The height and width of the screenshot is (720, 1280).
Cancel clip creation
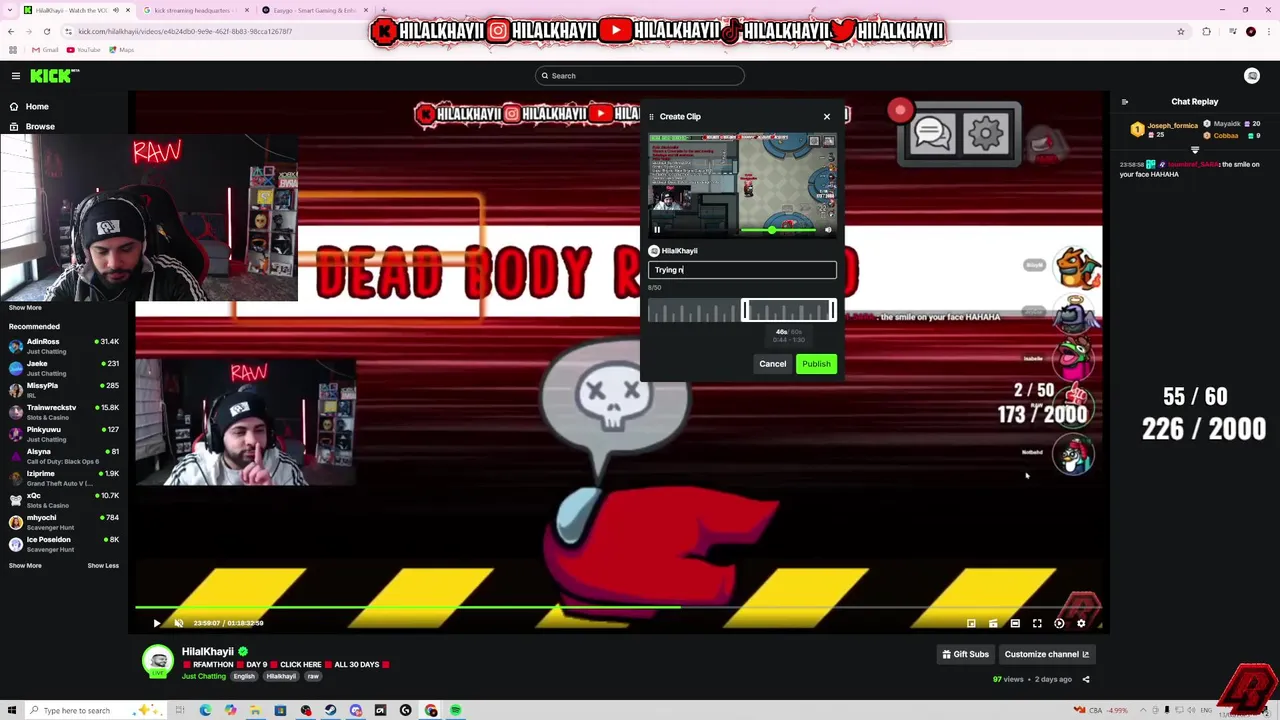tap(772, 364)
